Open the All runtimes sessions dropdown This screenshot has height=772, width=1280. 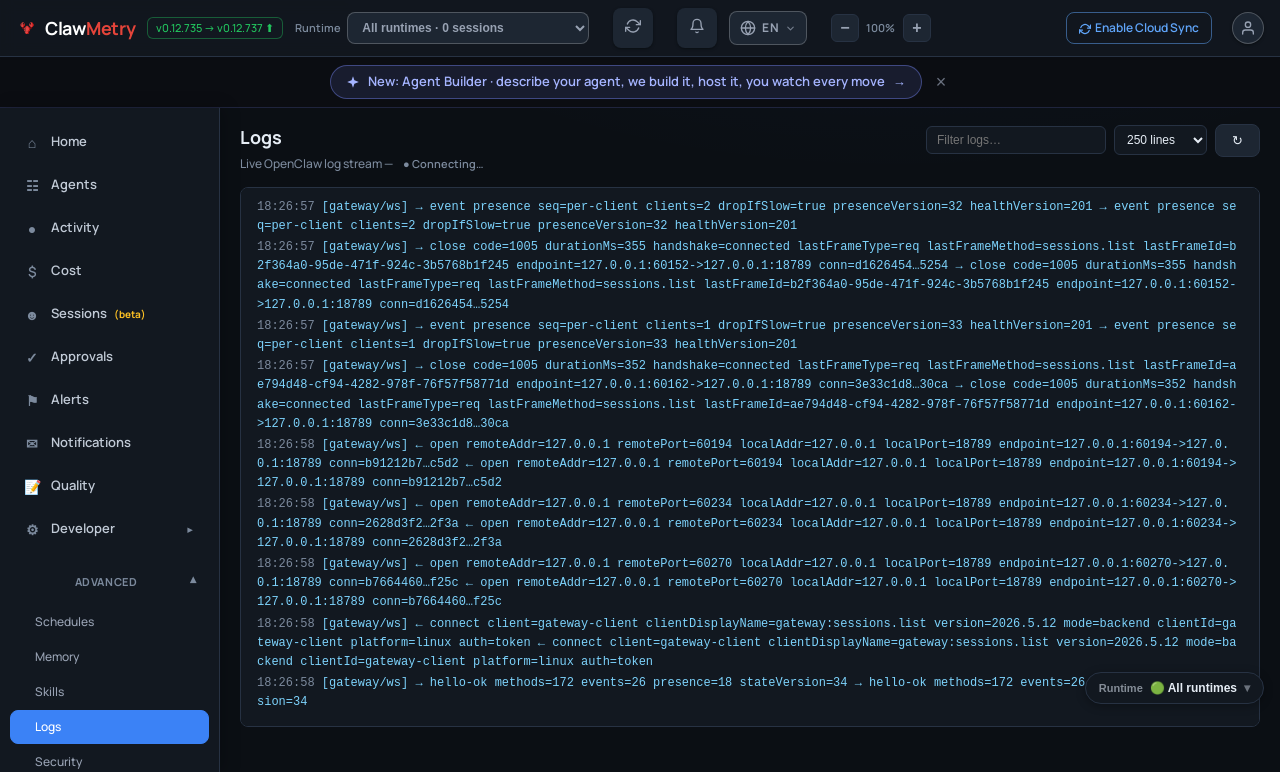(468, 28)
